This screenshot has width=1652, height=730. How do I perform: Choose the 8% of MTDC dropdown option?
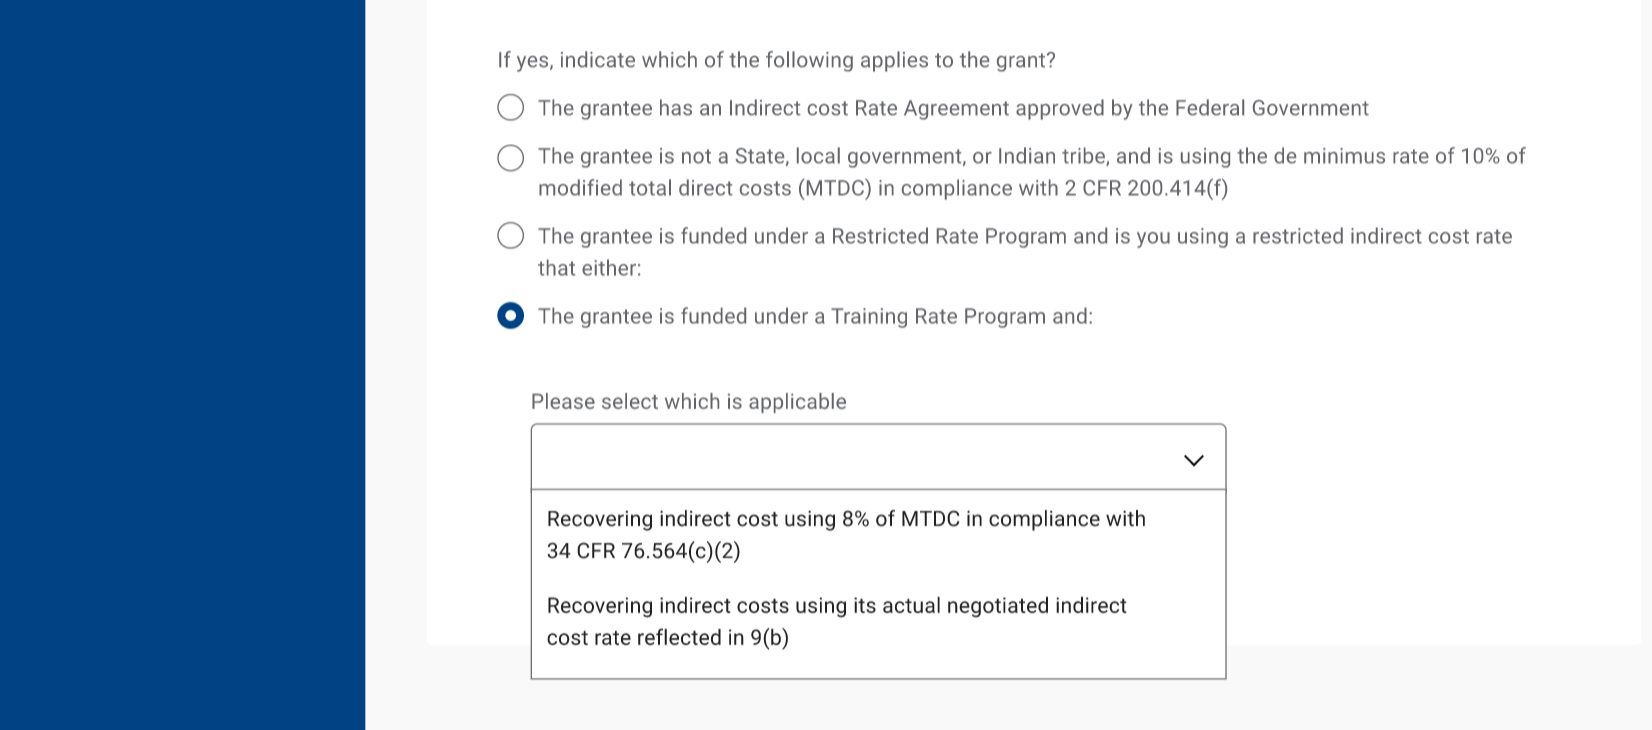(846, 519)
